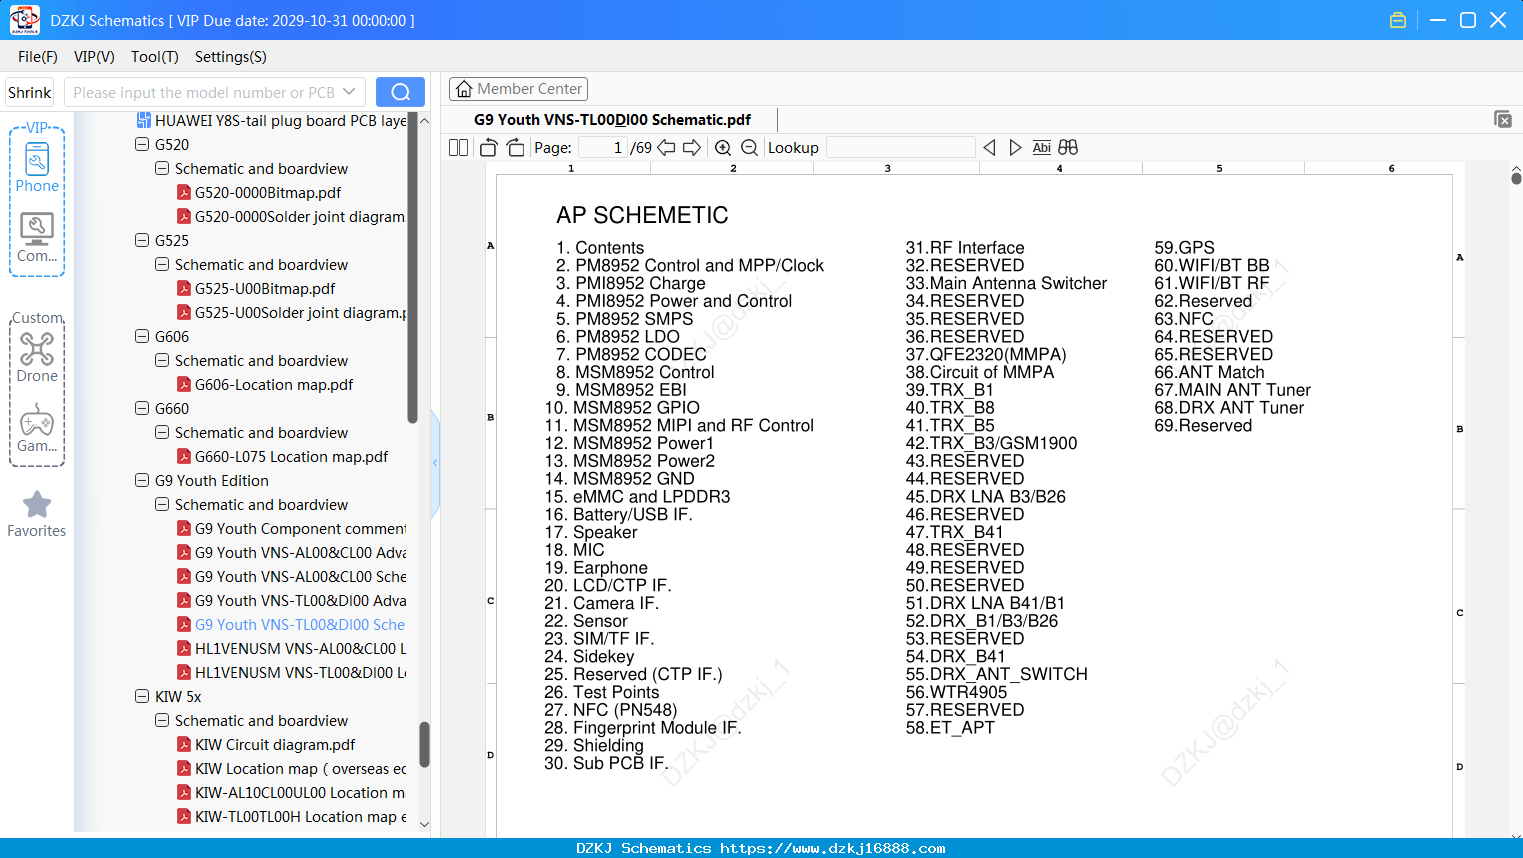Open G525-U00Bitmap.pdf
This screenshot has height=858, width=1523.
[x=256, y=289]
